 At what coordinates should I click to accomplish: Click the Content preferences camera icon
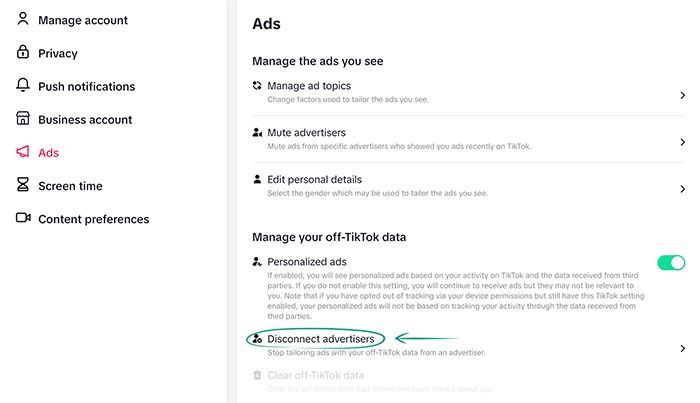(23, 218)
